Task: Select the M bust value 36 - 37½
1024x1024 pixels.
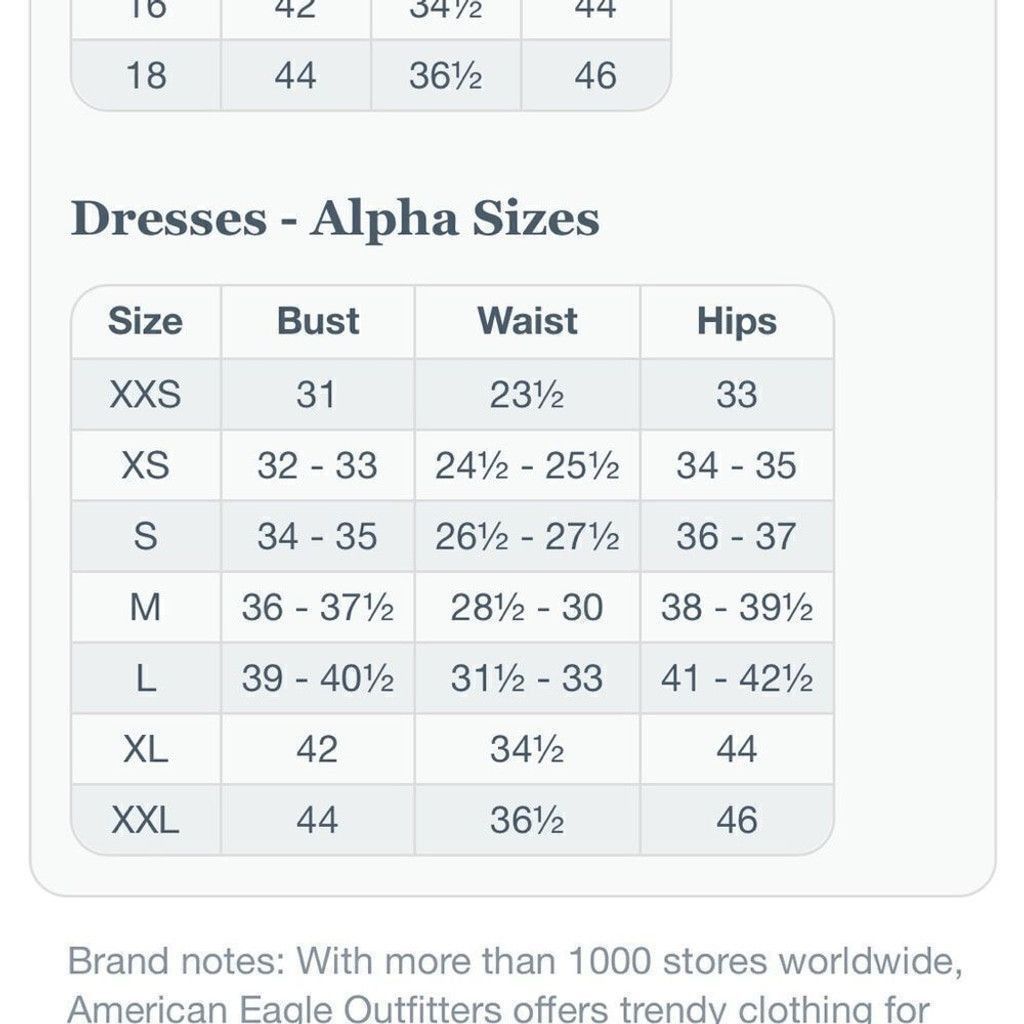Action: [x=317, y=607]
